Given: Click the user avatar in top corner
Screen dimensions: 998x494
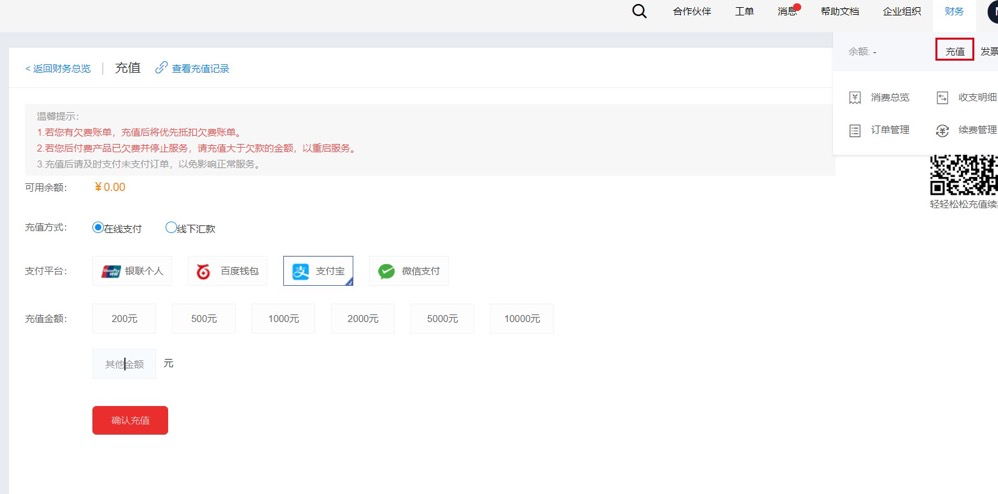Looking at the screenshot, I should 993,11.
